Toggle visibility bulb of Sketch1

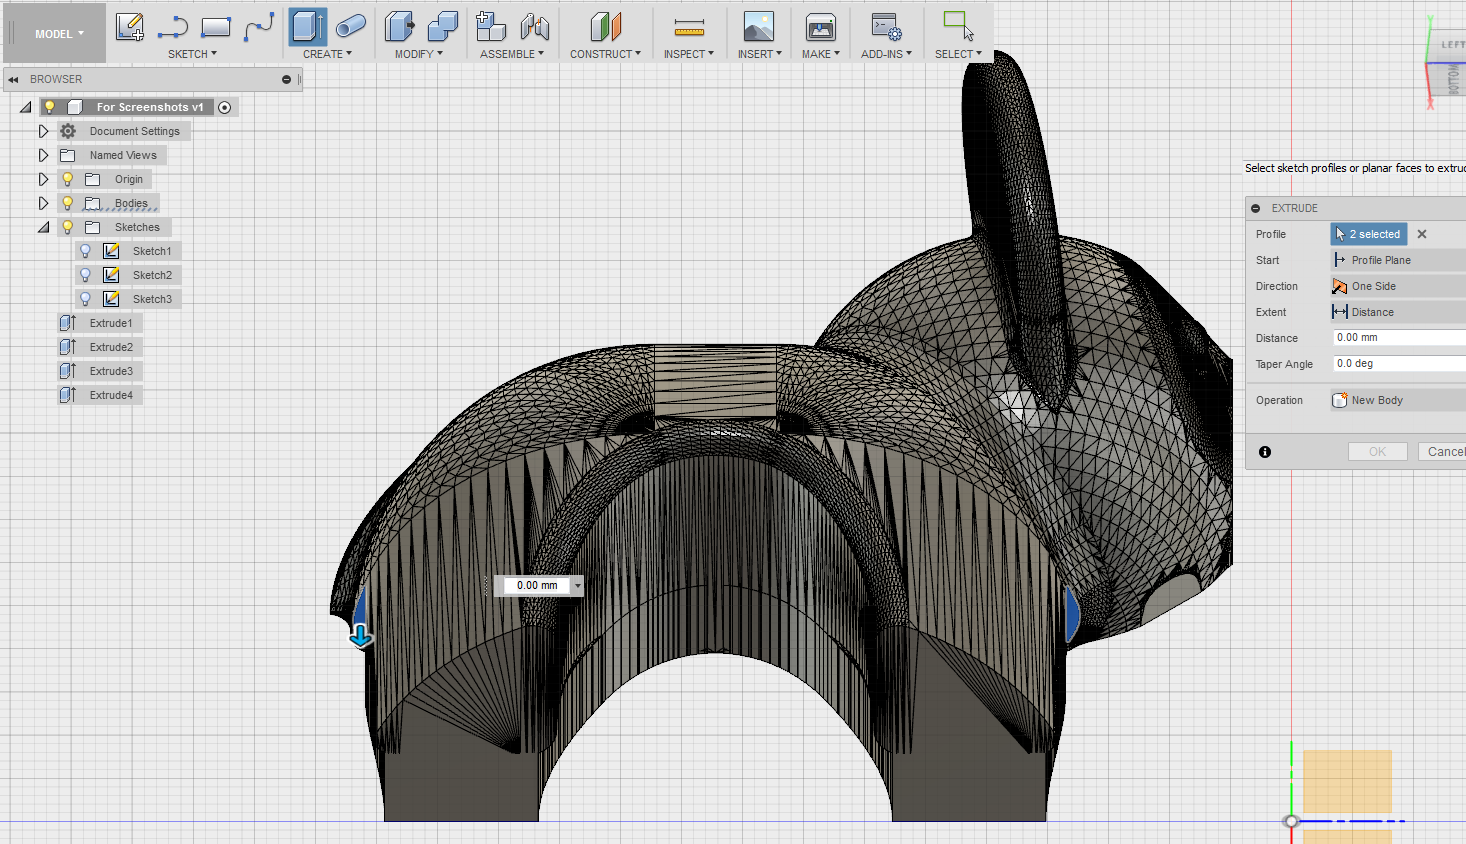[86, 251]
